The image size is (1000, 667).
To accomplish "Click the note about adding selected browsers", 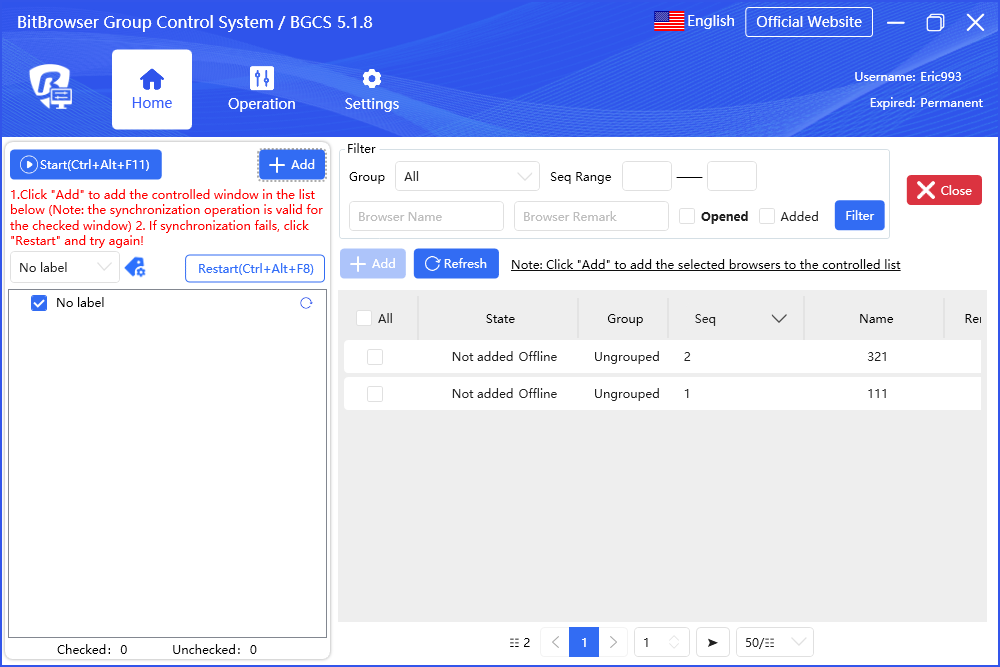I will point(705,265).
